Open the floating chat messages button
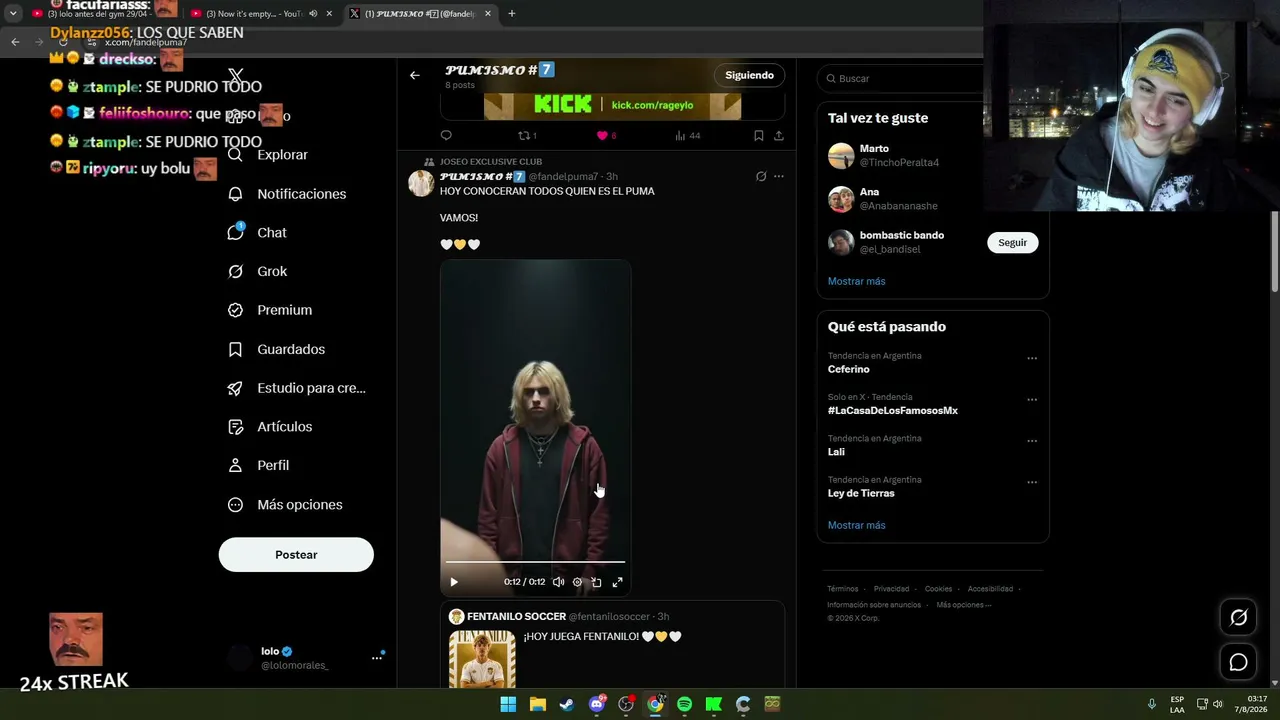This screenshot has width=1280, height=720. pos(1238,662)
